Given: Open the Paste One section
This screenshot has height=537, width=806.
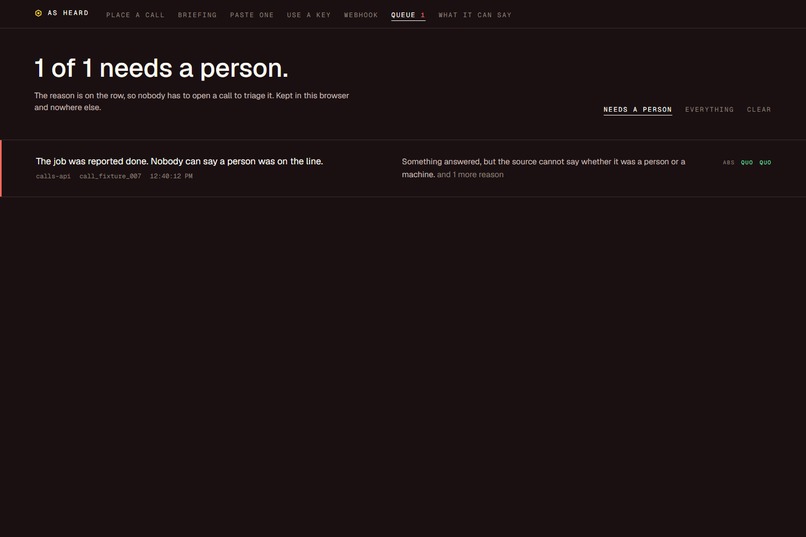Looking at the screenshot, I should pos(252,15).
